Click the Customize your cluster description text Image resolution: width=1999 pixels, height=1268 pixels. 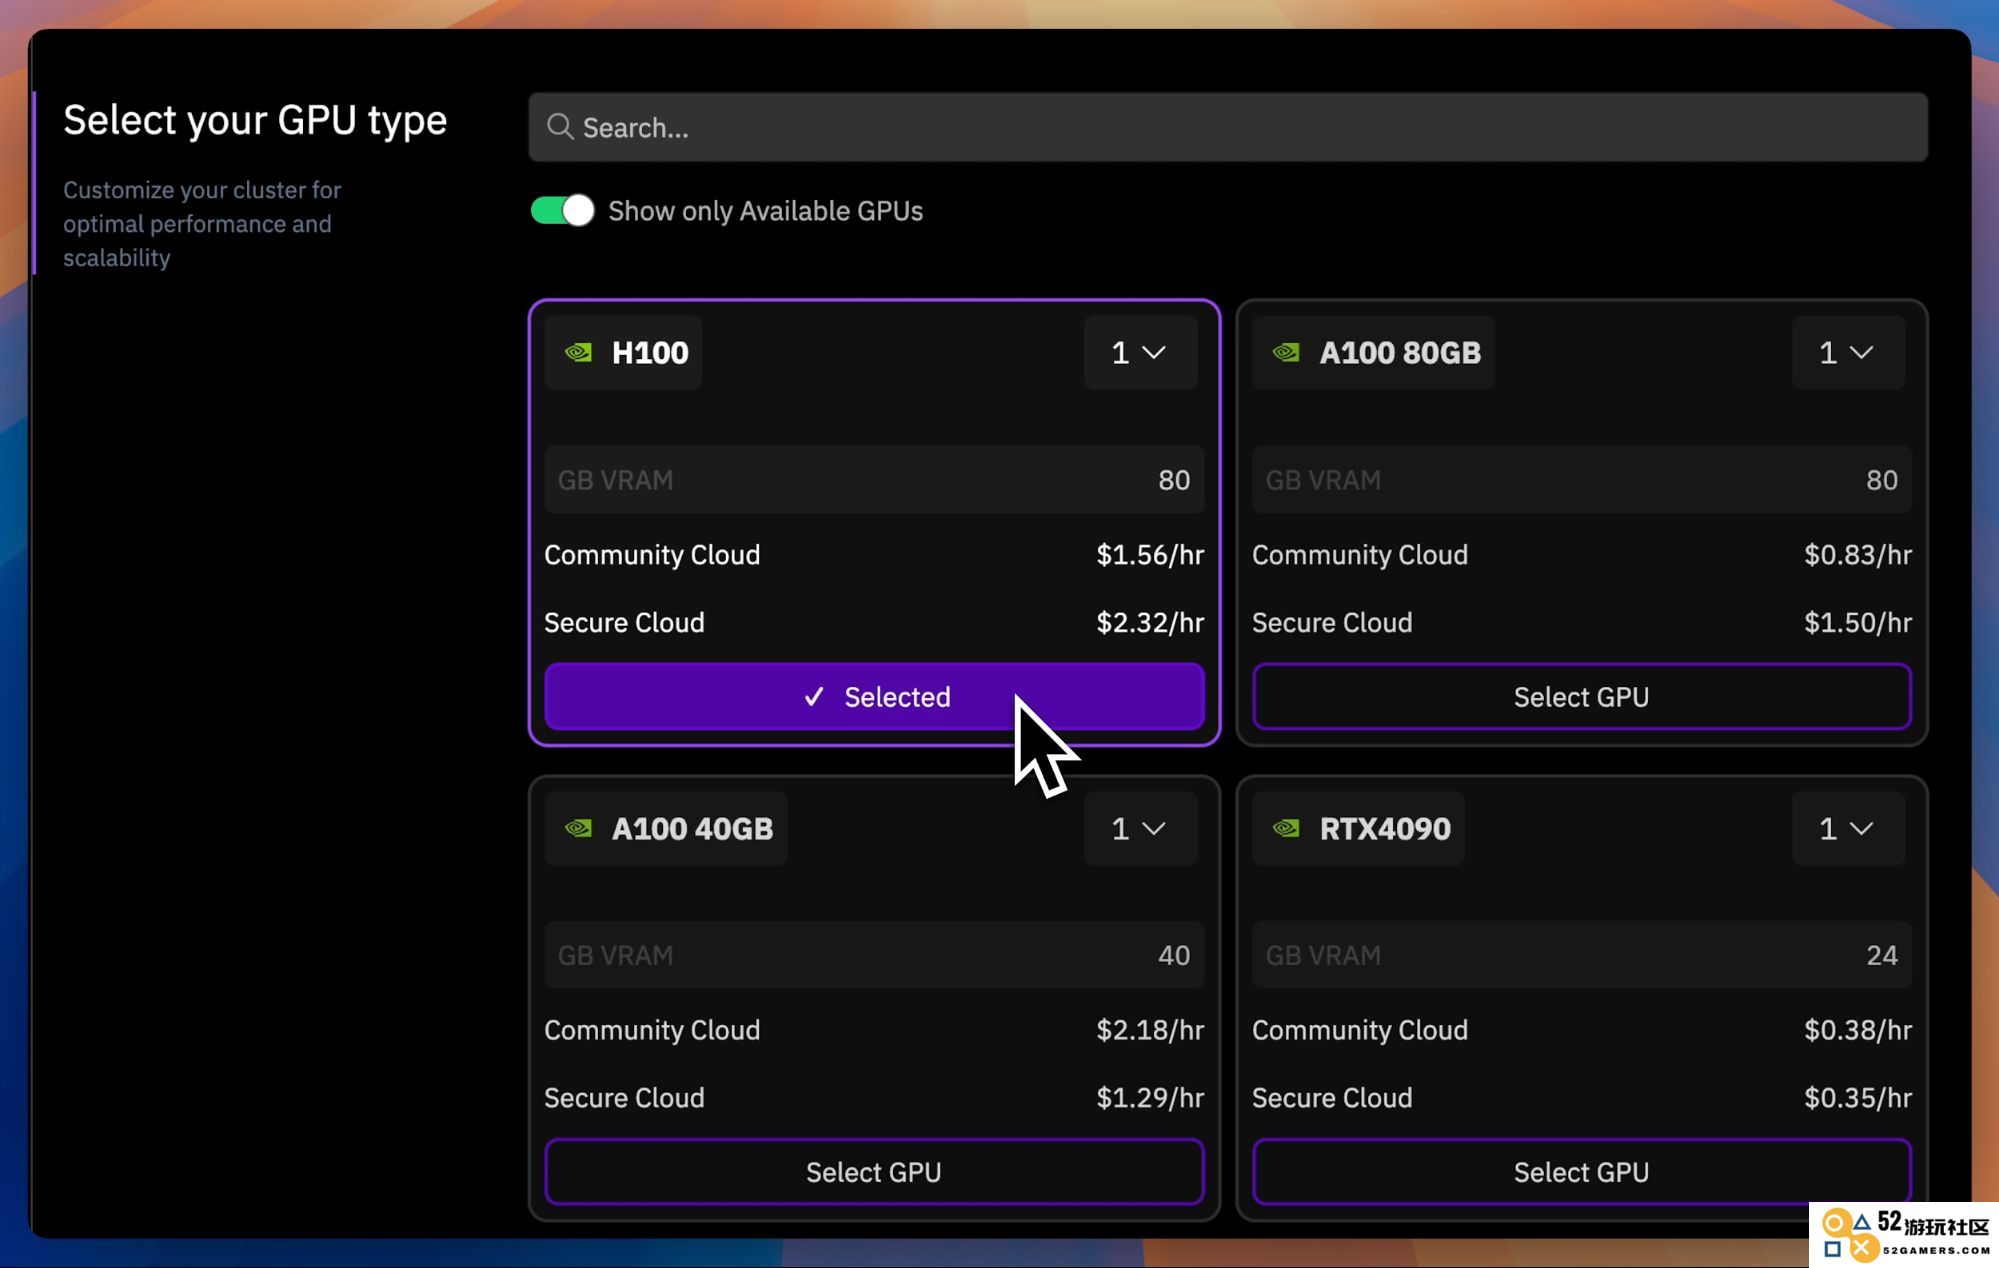pyautogui.click(x=202, y=223)
